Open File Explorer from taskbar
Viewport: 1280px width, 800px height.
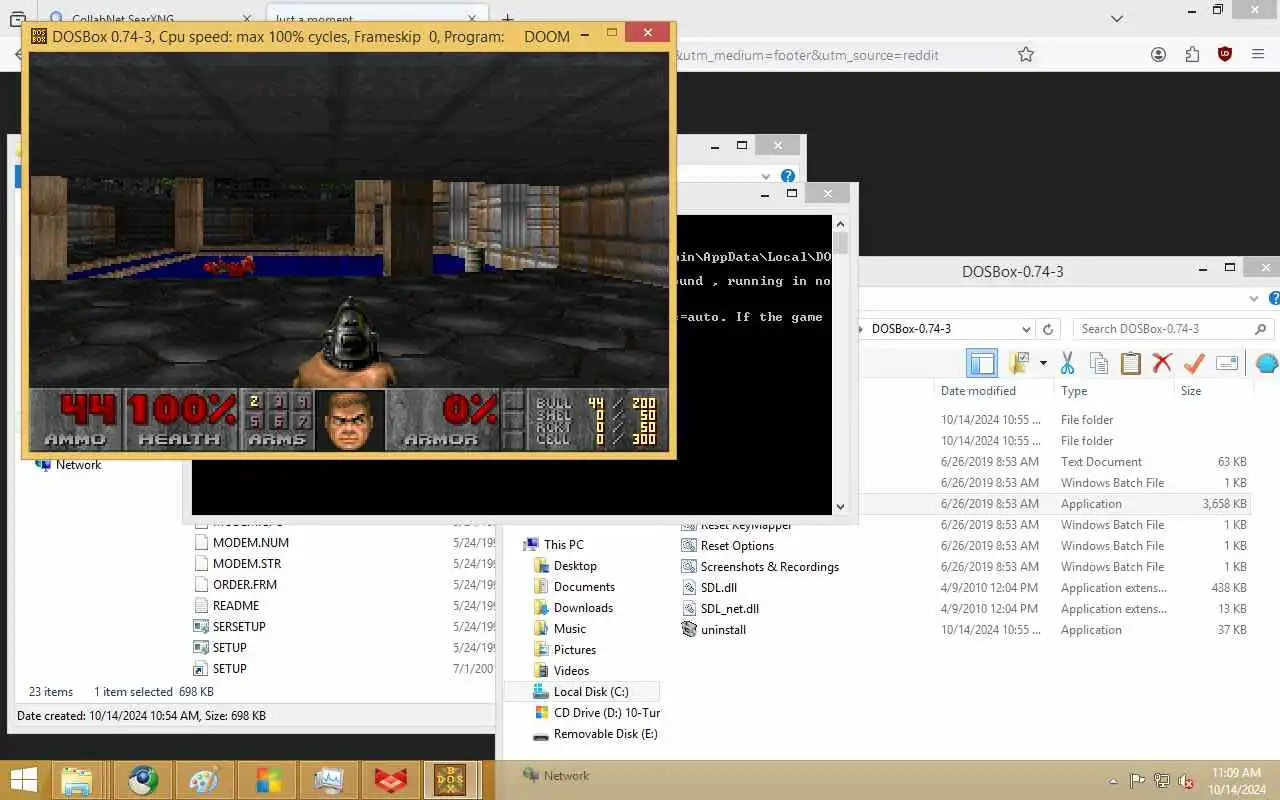[x=77, y=780]
